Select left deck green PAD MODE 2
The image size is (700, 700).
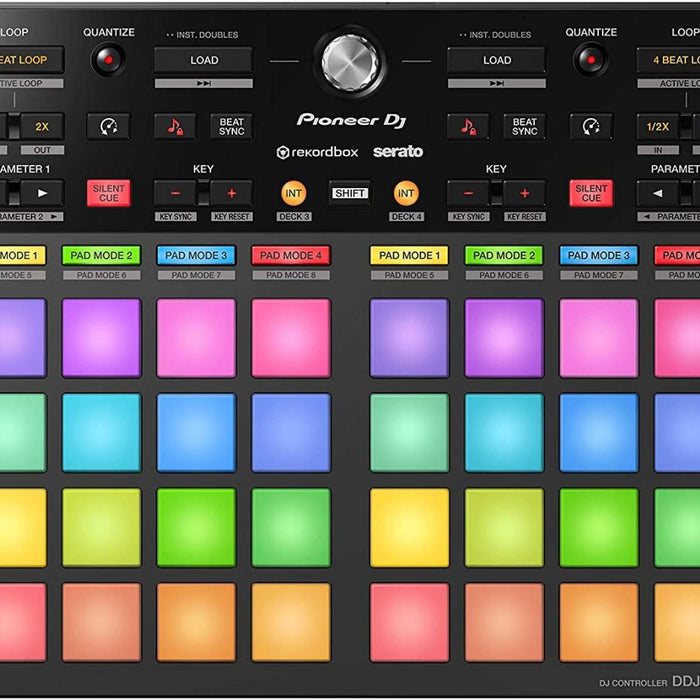point(101,255)
